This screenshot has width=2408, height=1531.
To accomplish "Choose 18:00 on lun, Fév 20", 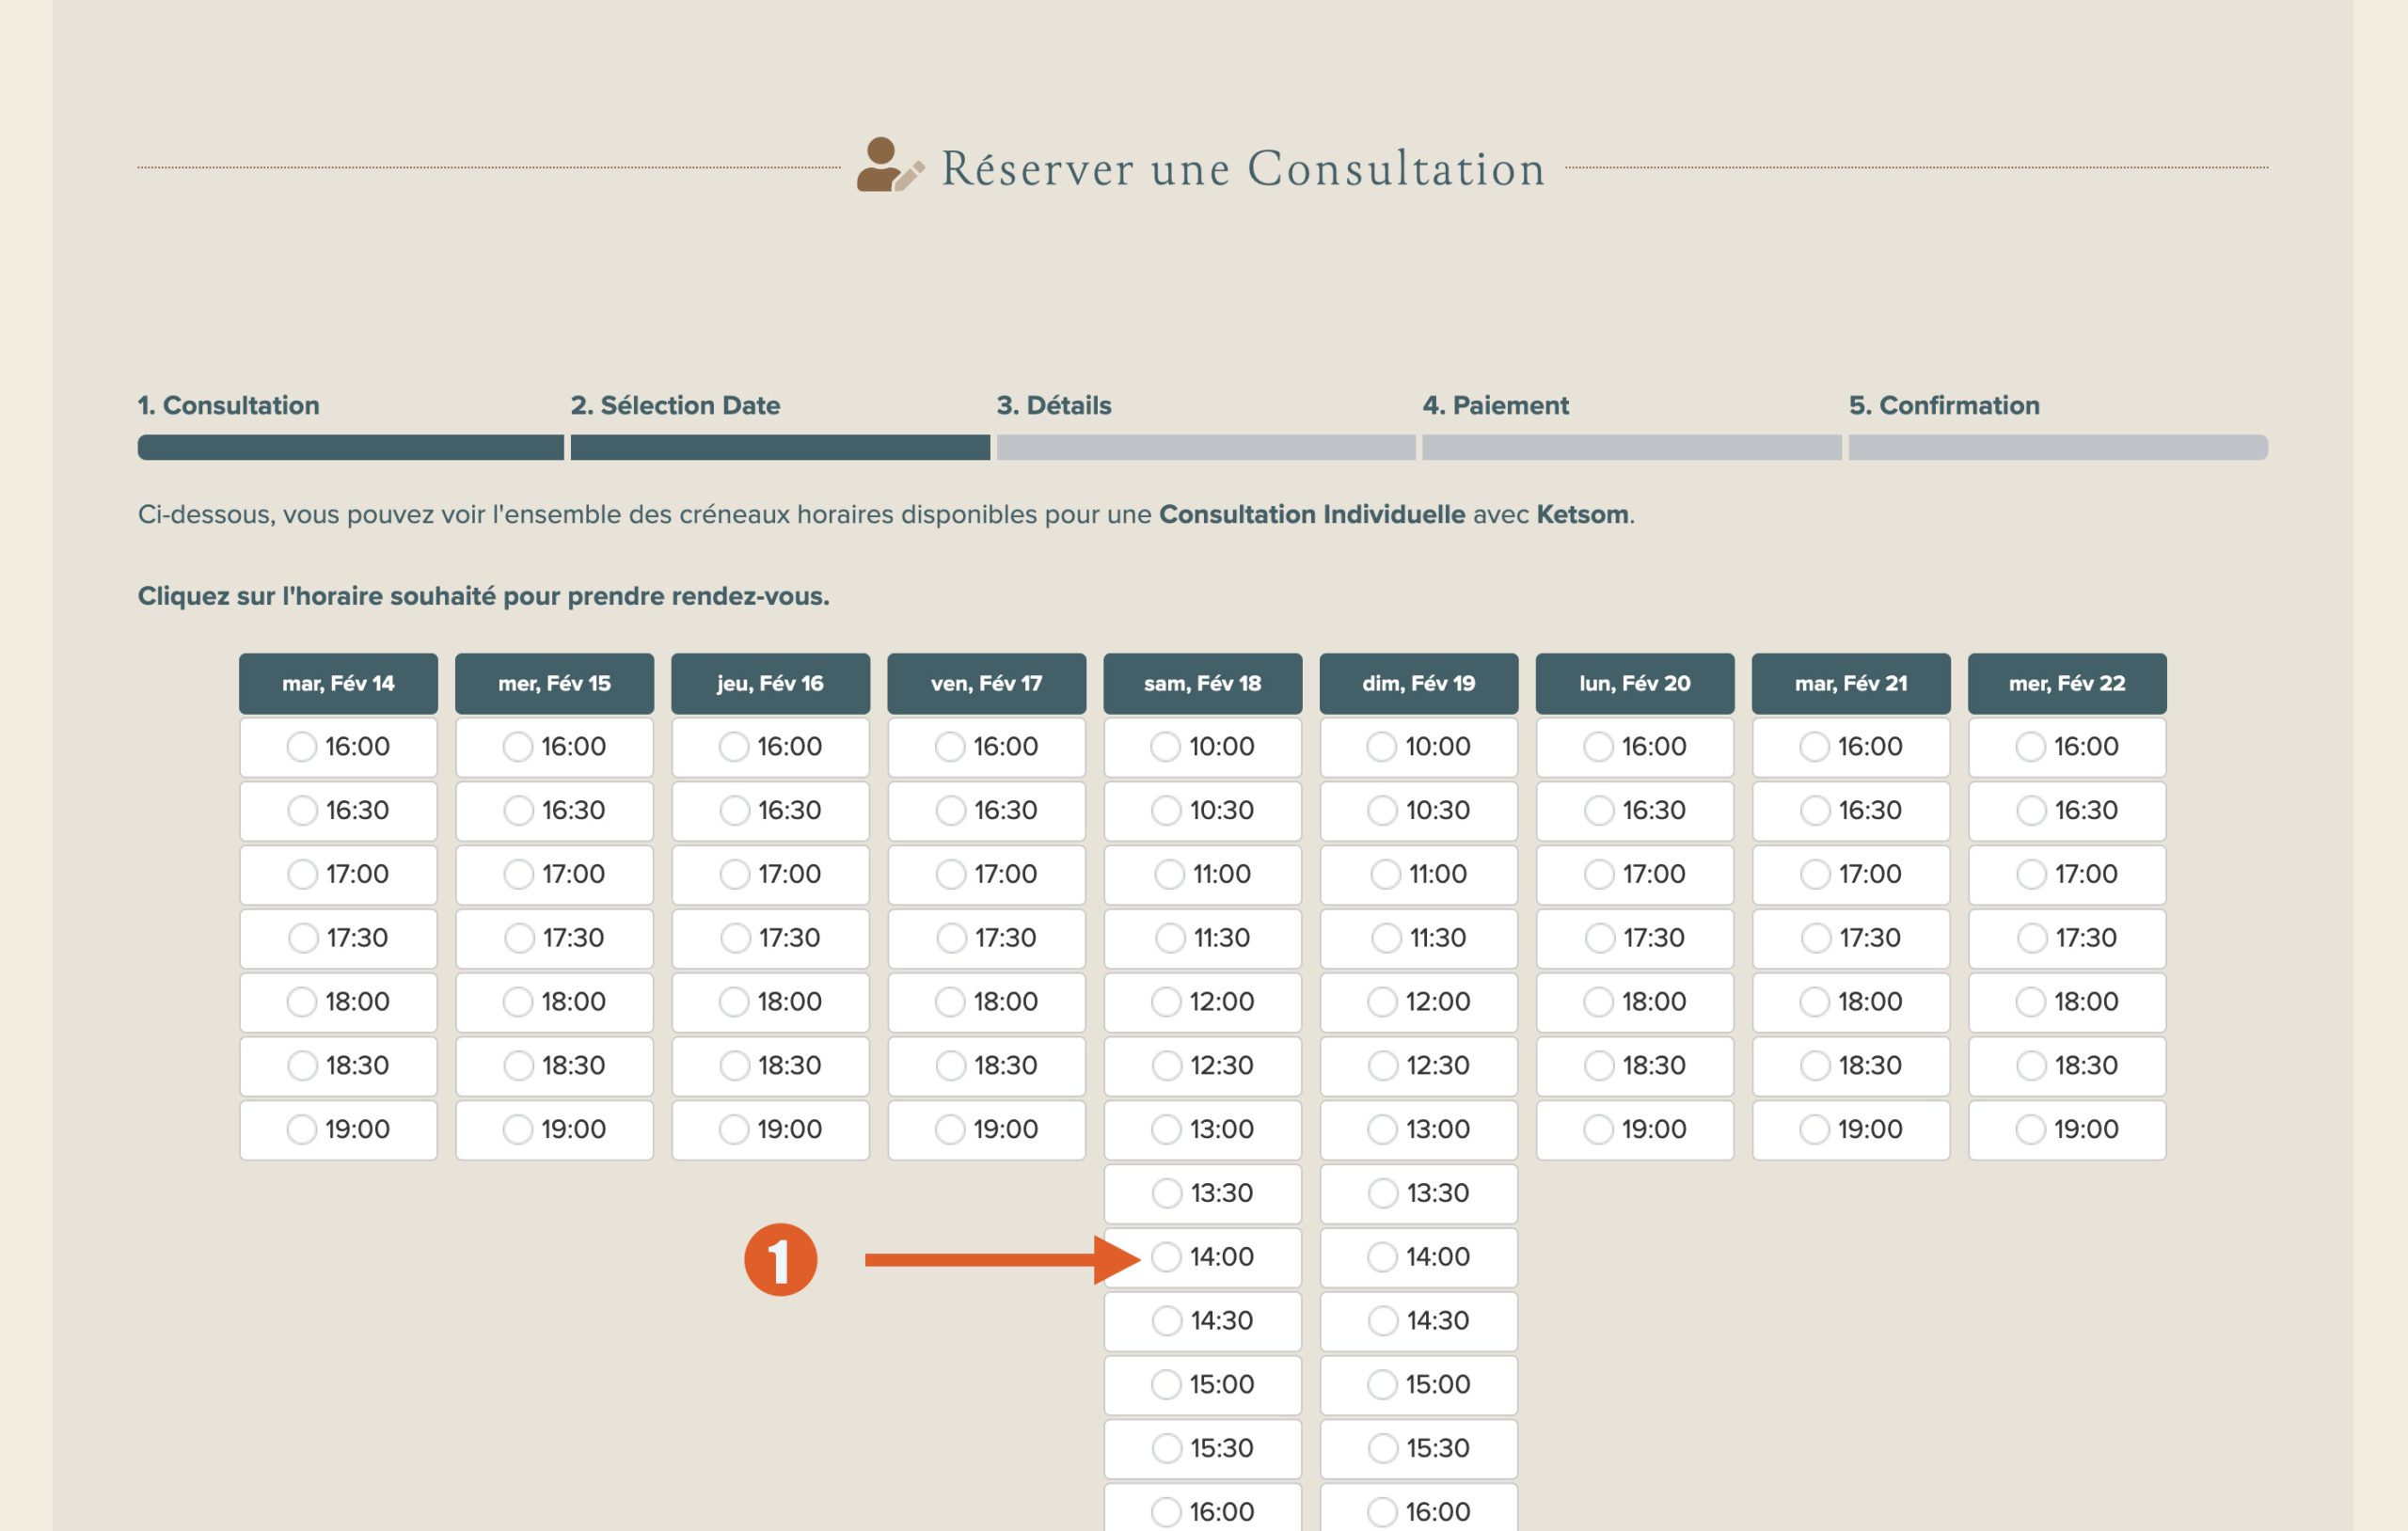I will click(x=1635, y=1002).
